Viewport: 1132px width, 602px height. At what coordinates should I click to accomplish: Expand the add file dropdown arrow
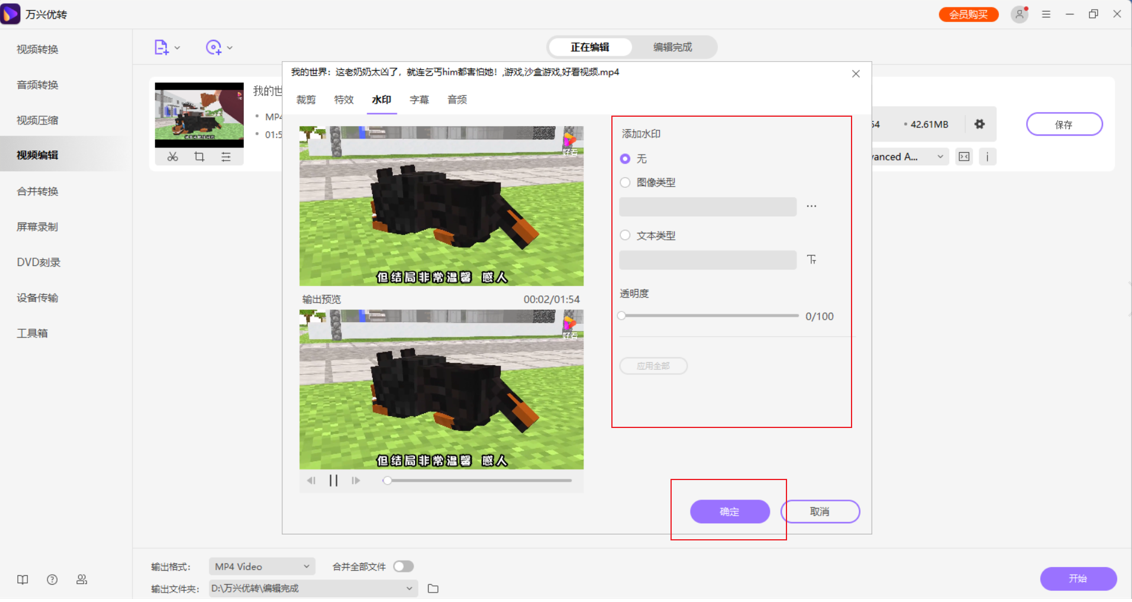tap(178, 48)
